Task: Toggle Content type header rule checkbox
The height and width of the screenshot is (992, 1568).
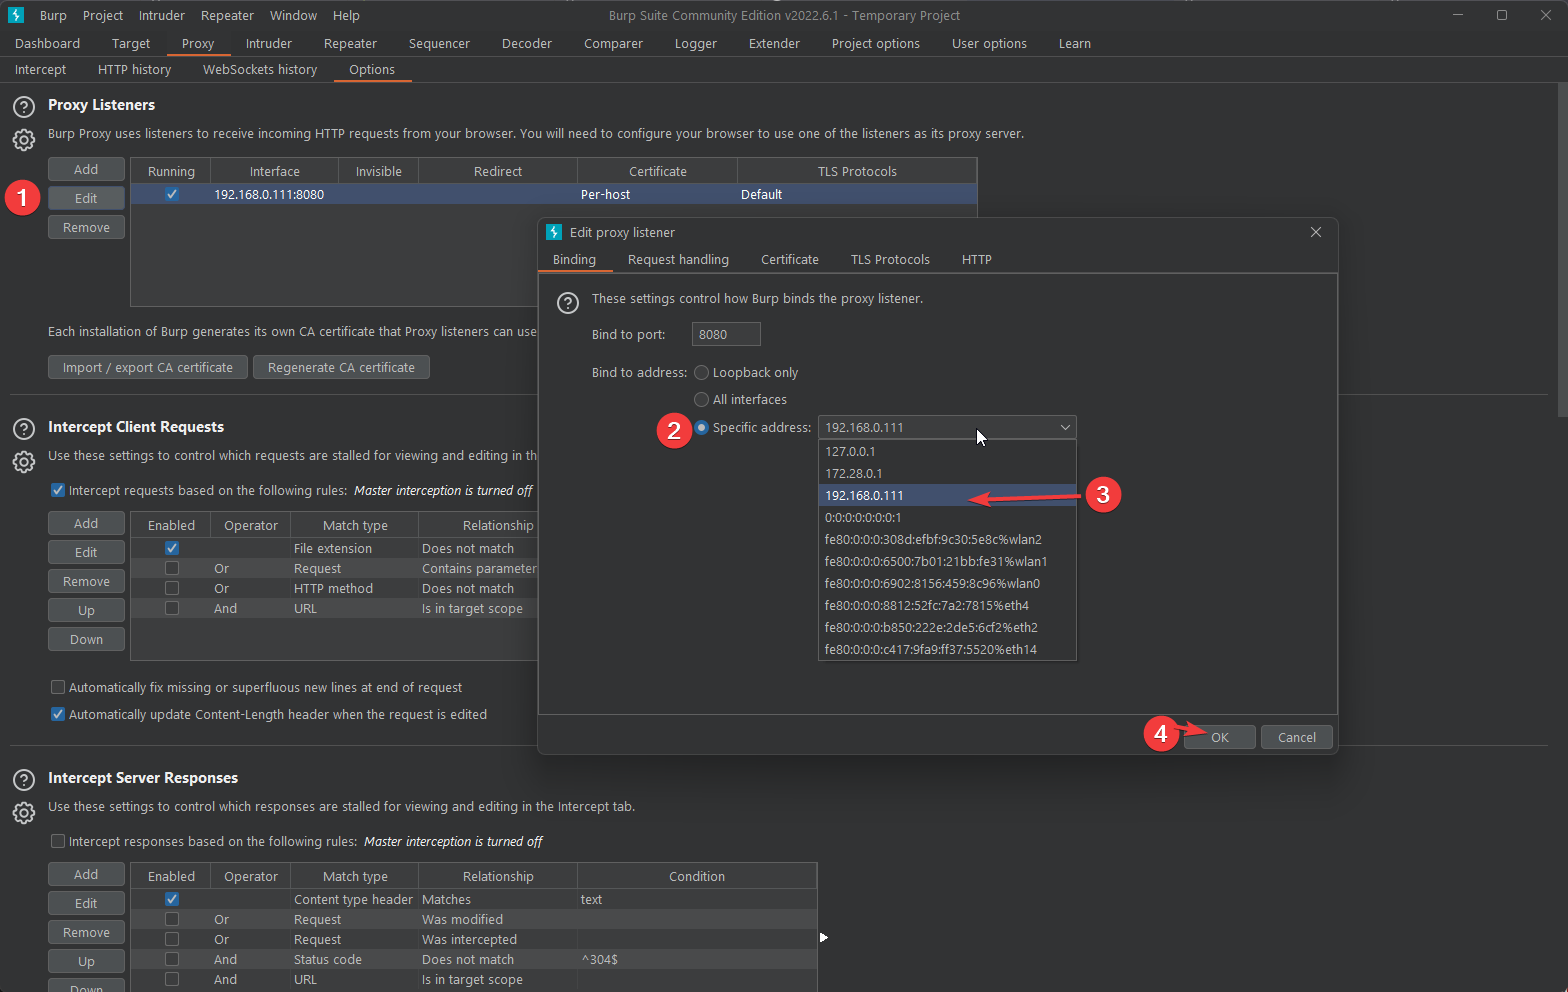Action: point(172,899)
